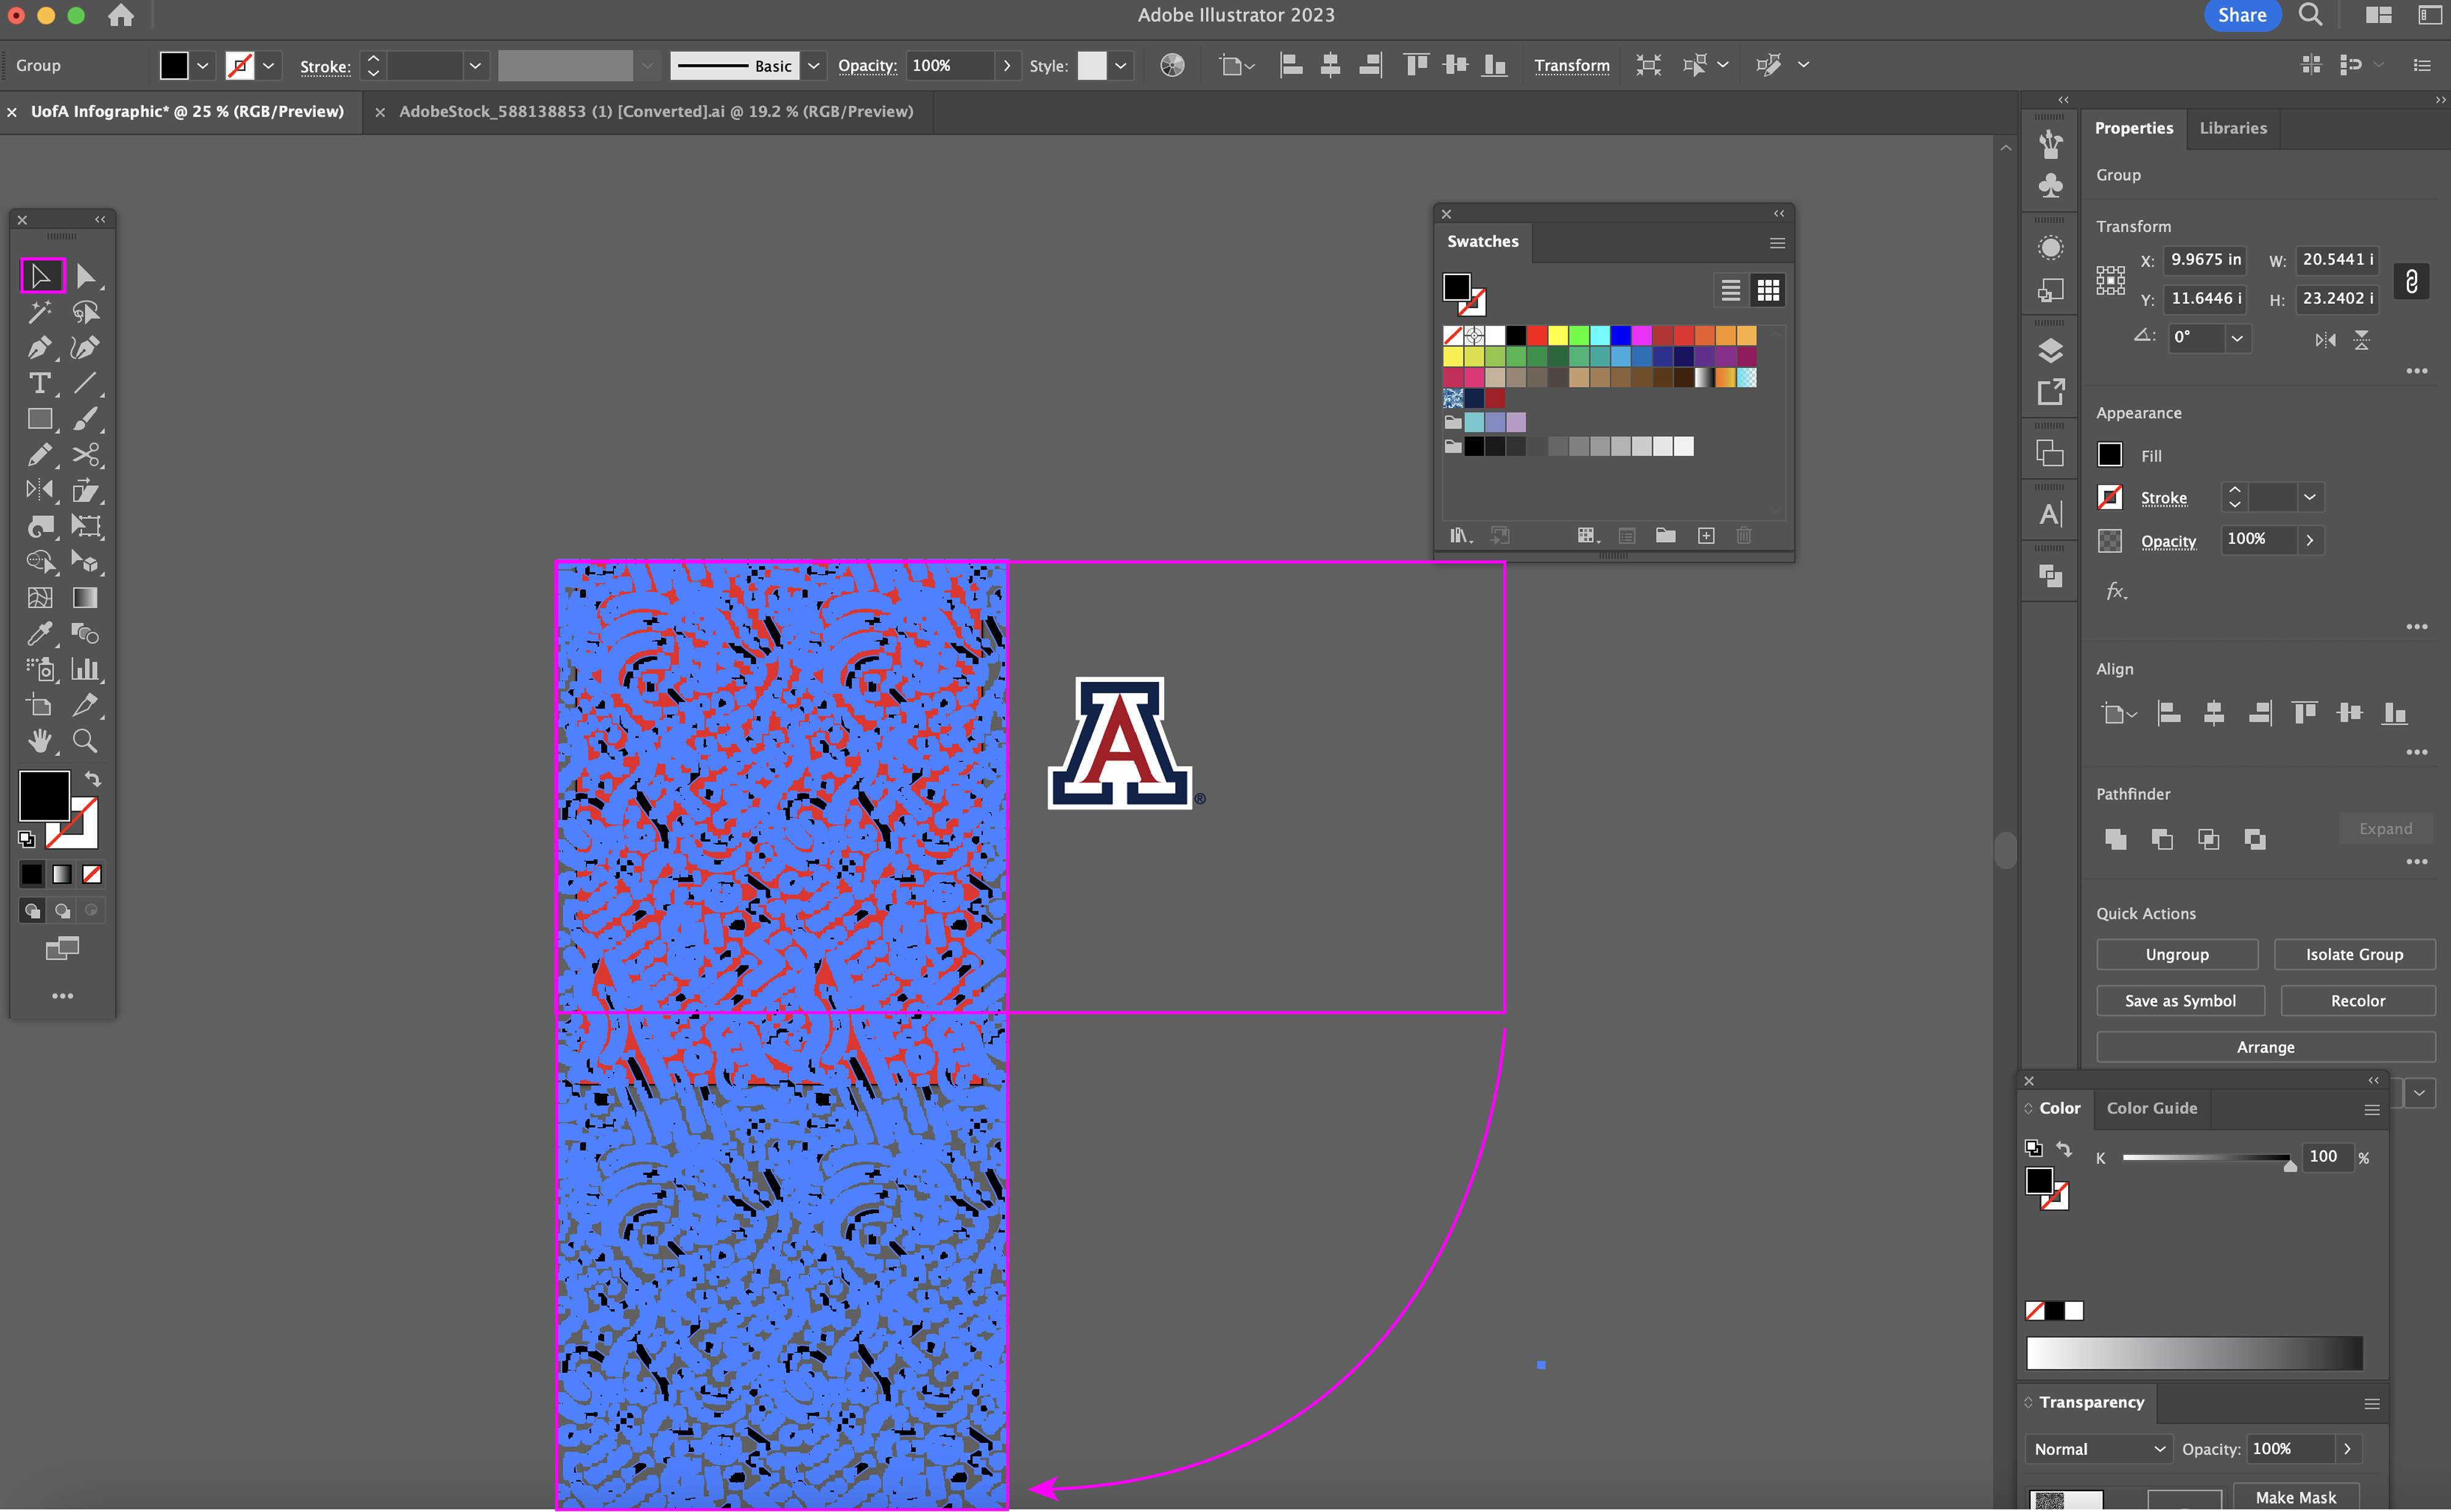Switch Swatches panel to list view
2451x1512 pixels.
coord(1730,291)
